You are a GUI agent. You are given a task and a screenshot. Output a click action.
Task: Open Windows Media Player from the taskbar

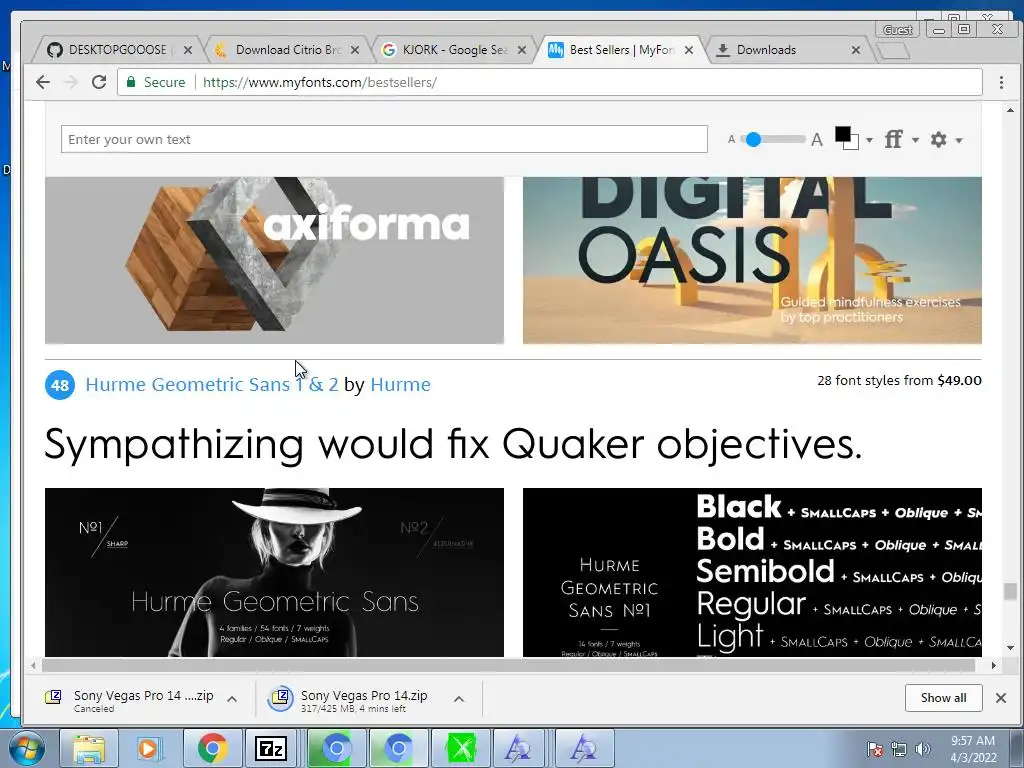[x=150, y=749]
